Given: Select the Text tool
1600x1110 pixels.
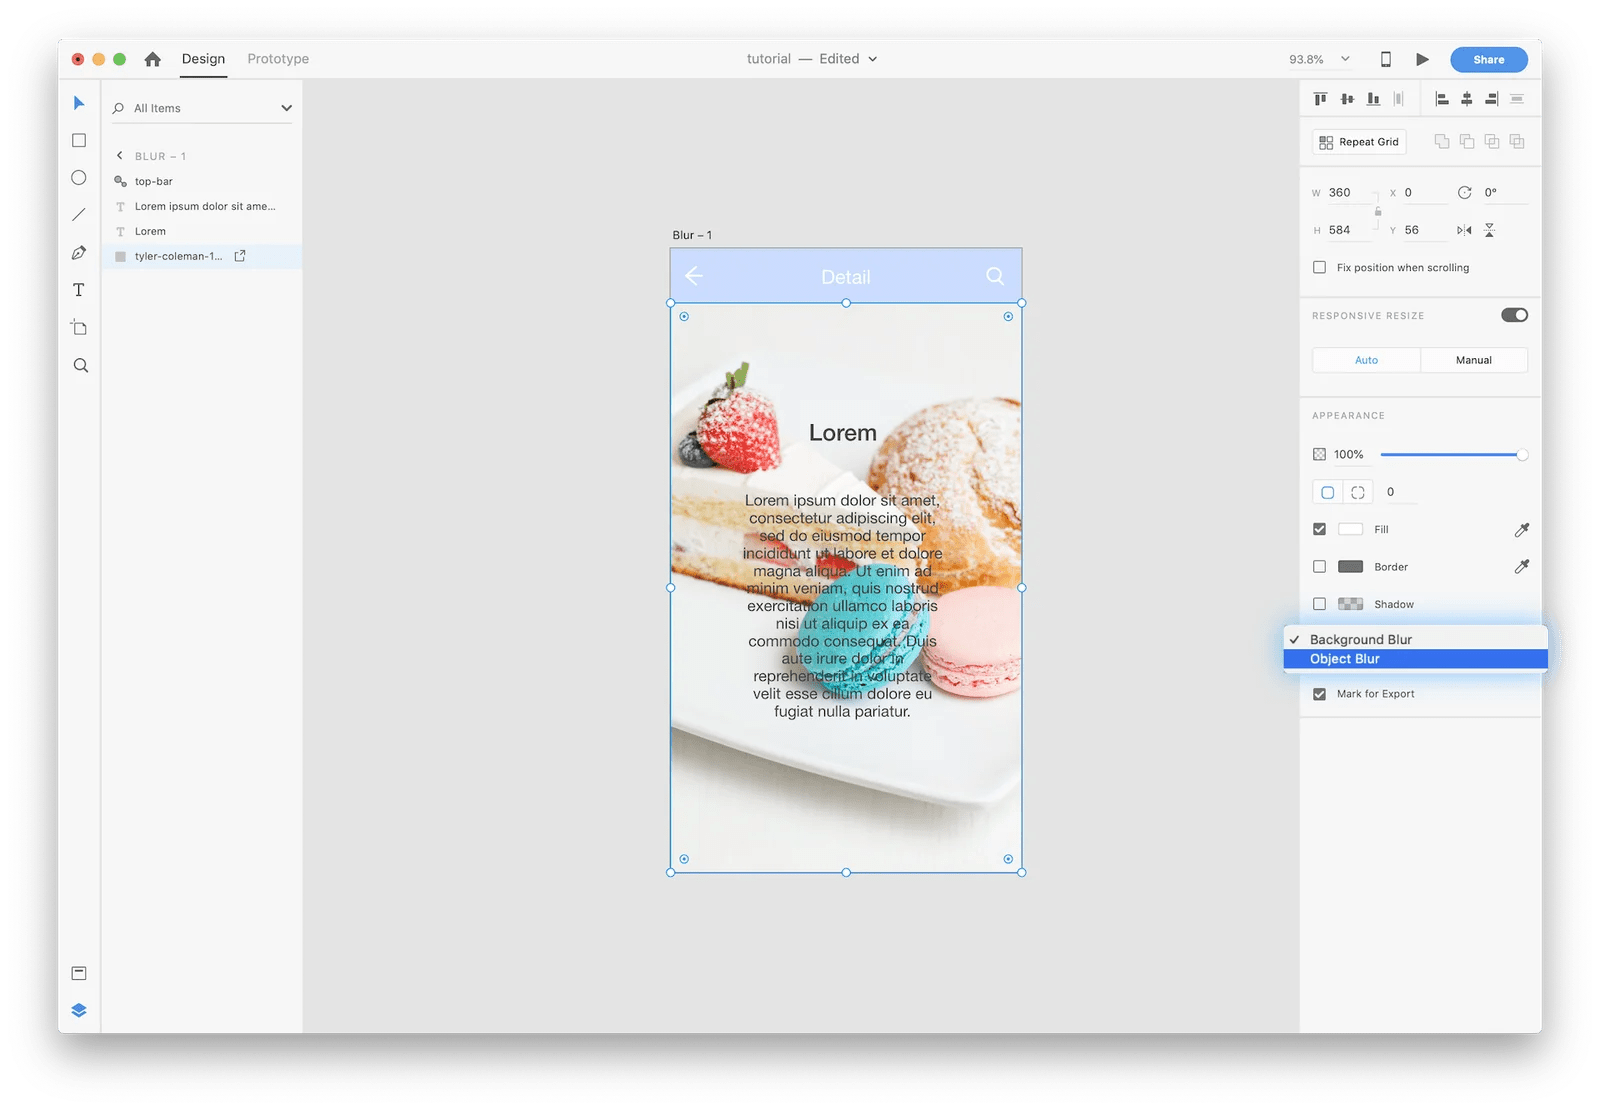Looking at the screenshot, I should (x=79, y=290).
